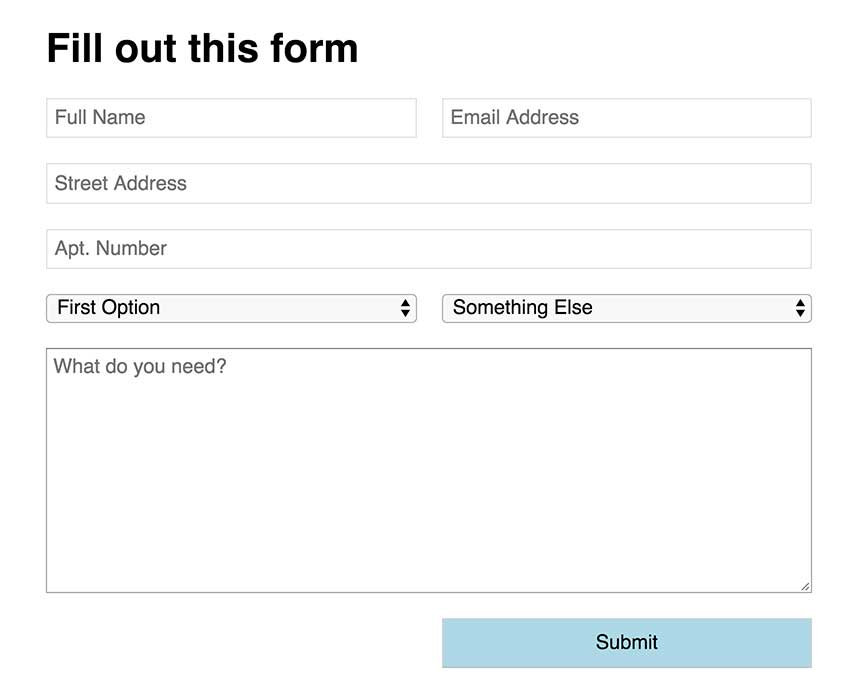This screenshot has width=866, height=690.
Task: Click the Full Name placeholder text
Action: [100, 118]
